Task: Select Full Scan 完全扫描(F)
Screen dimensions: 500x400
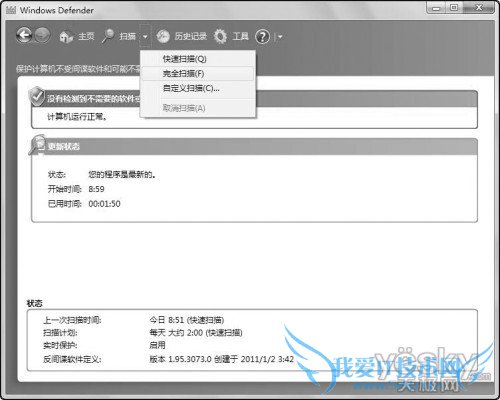Action: (x=198, y=74)
